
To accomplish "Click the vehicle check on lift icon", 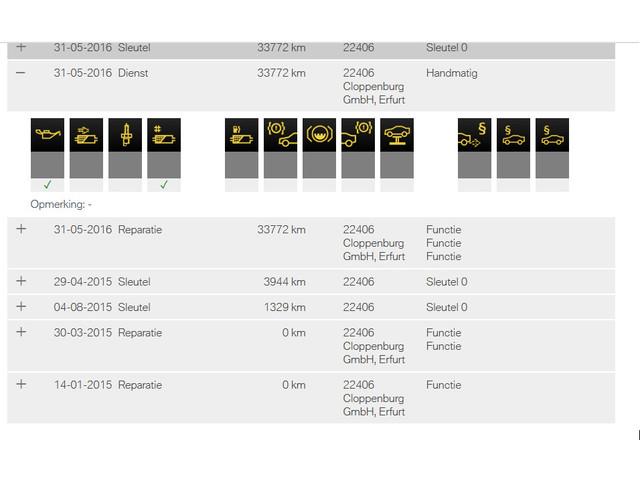I will (x=397, y=135).
